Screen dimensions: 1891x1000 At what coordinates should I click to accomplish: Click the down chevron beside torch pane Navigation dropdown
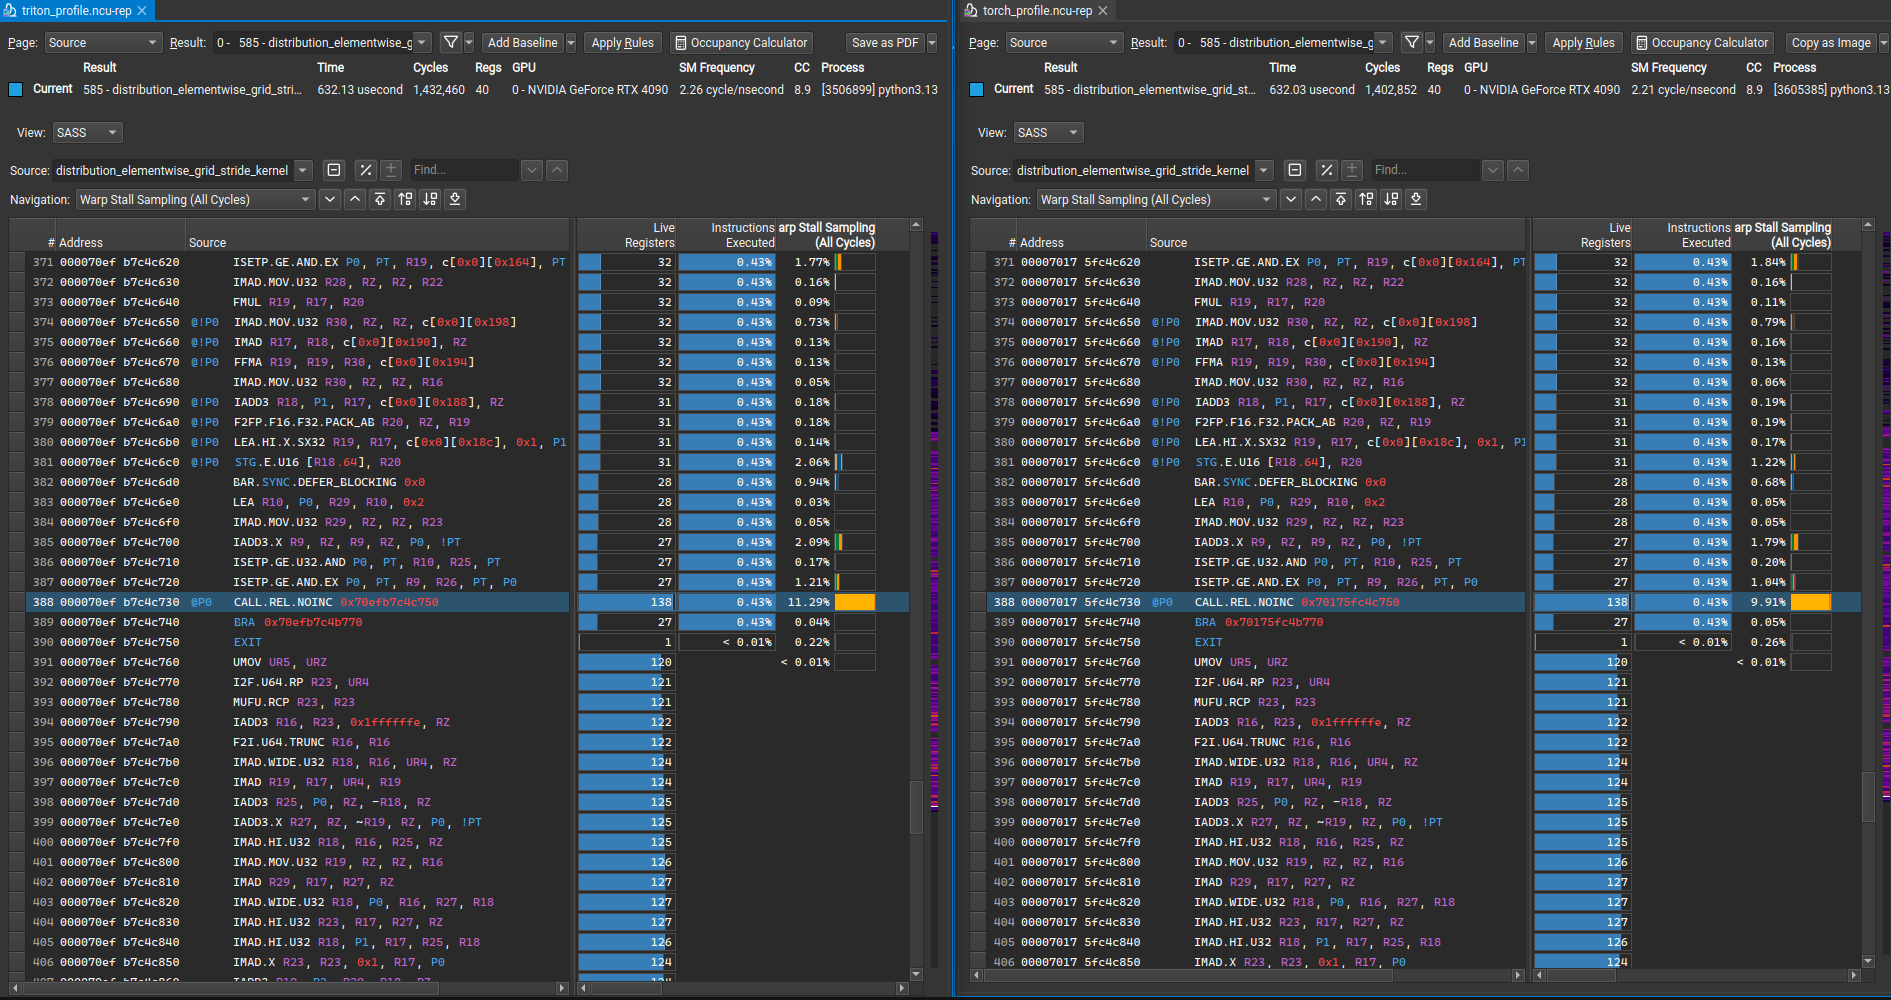tap(1291, 199)
